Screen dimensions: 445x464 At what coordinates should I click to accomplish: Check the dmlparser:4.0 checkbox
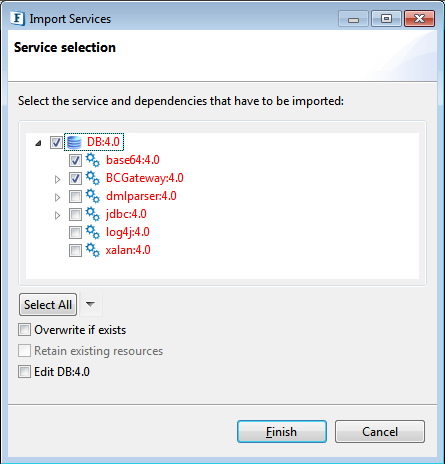click(x=75, y=197)
